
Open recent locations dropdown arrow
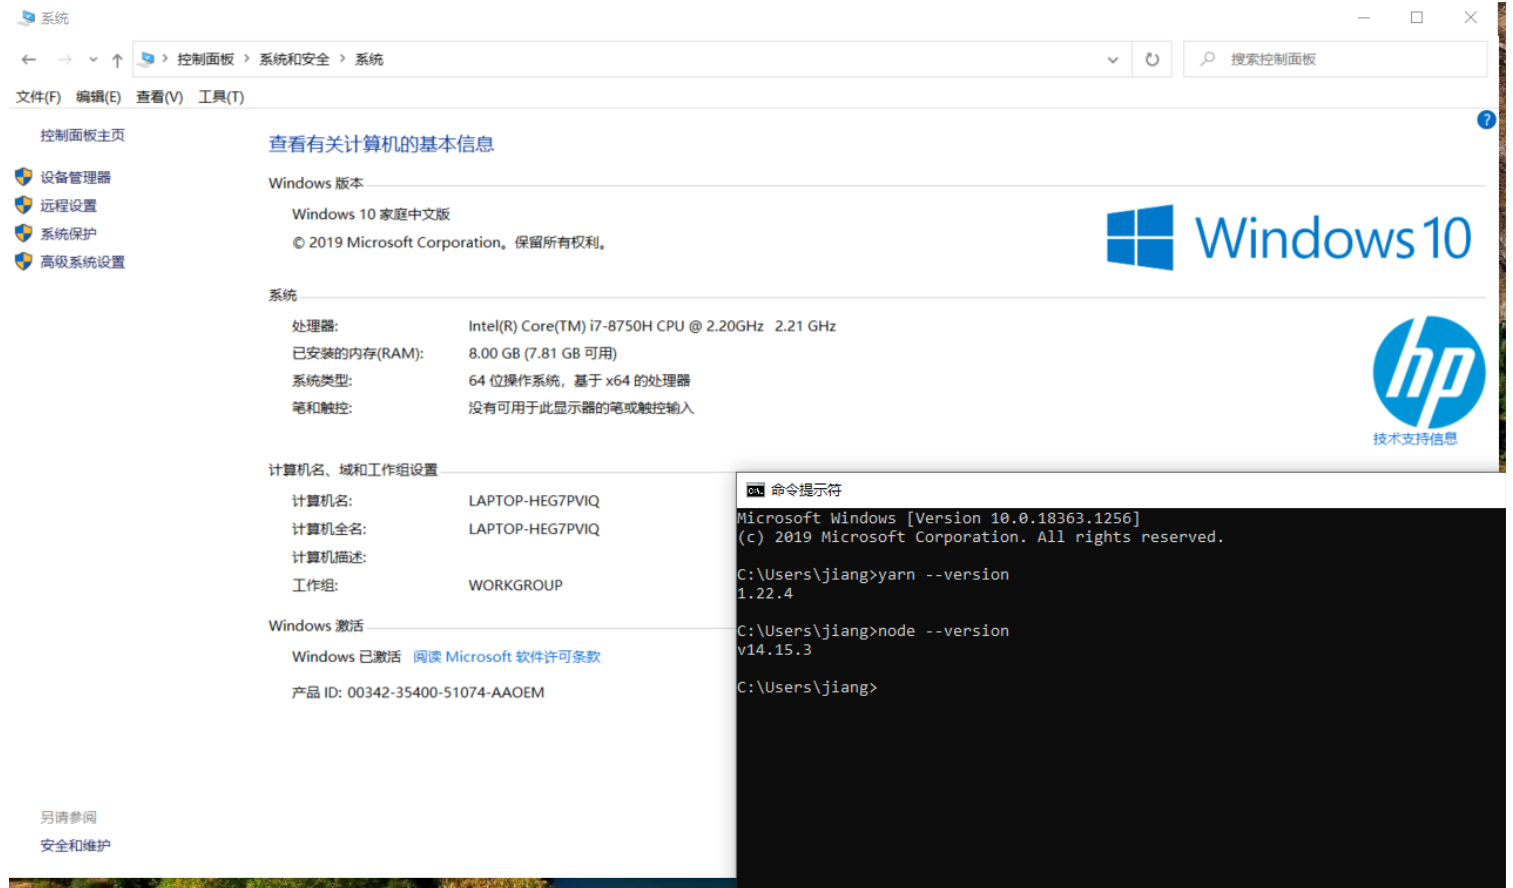(93, 60)
